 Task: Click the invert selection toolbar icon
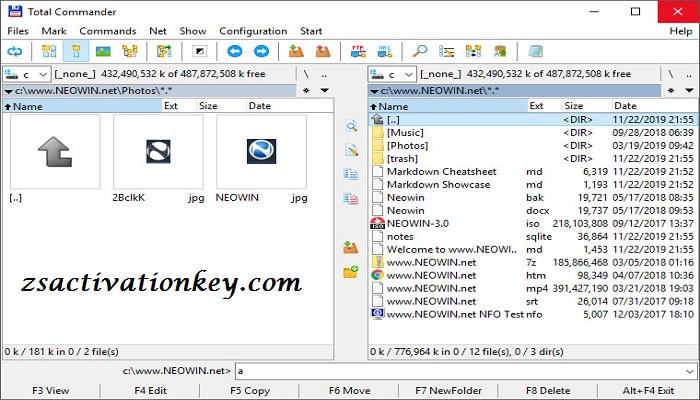point(200,51)
